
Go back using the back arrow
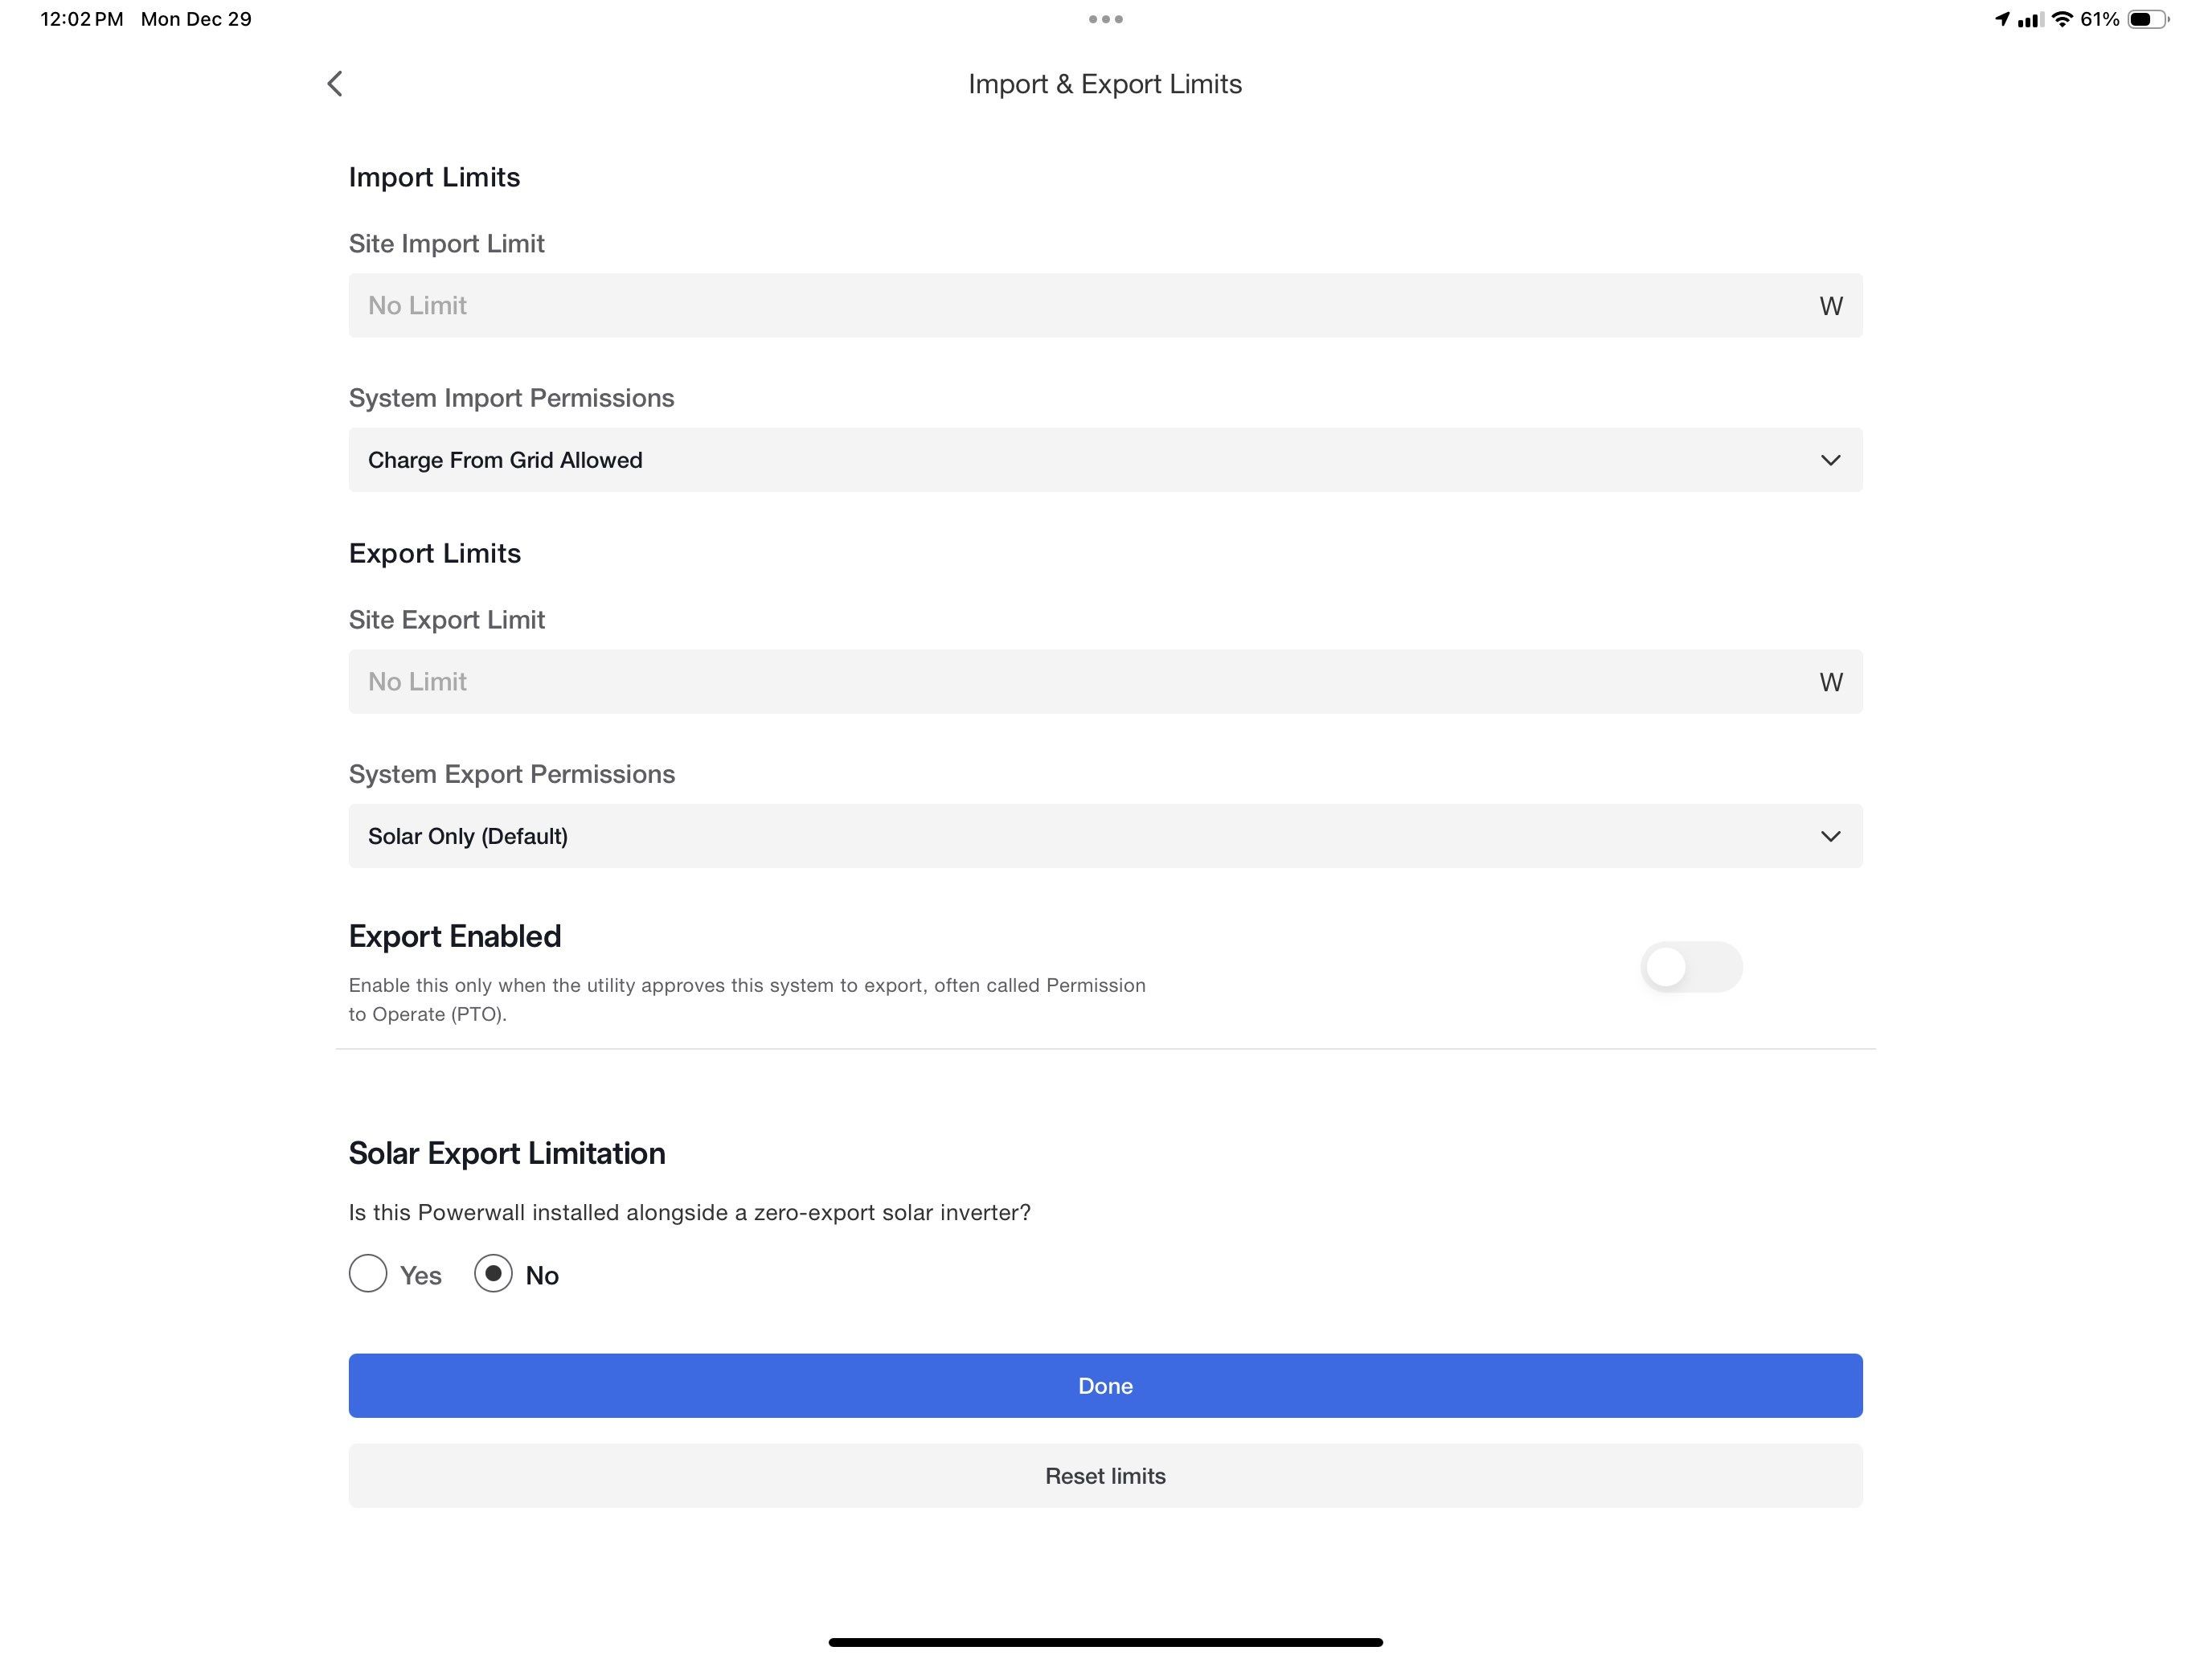click(335, 84)
